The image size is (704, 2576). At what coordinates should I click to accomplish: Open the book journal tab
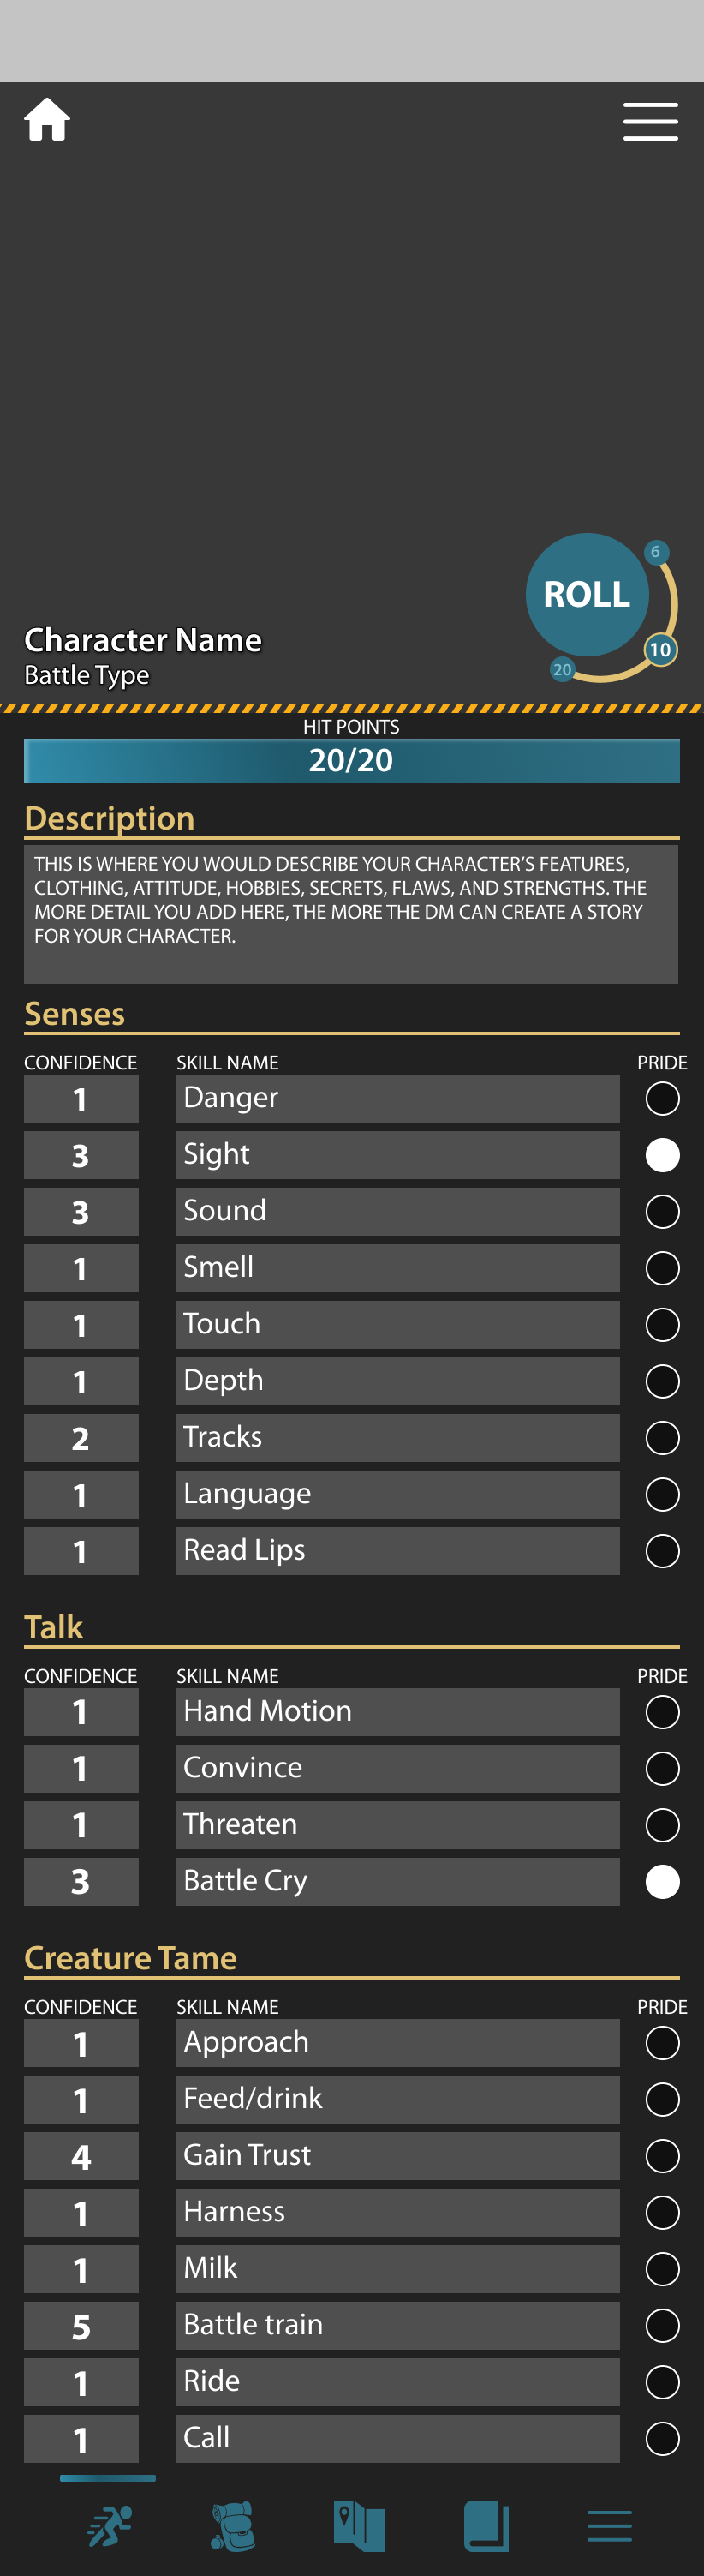tap(486, 2525)
